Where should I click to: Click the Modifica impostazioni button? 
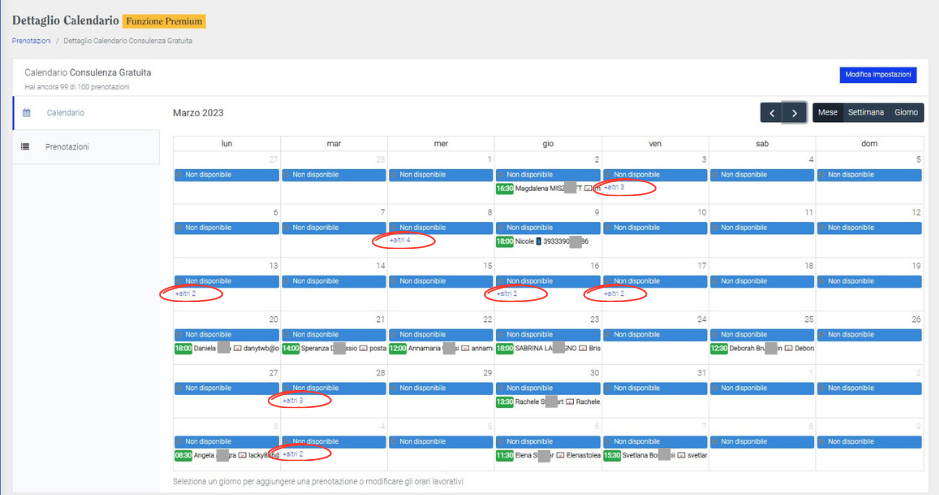click(878, 75)
